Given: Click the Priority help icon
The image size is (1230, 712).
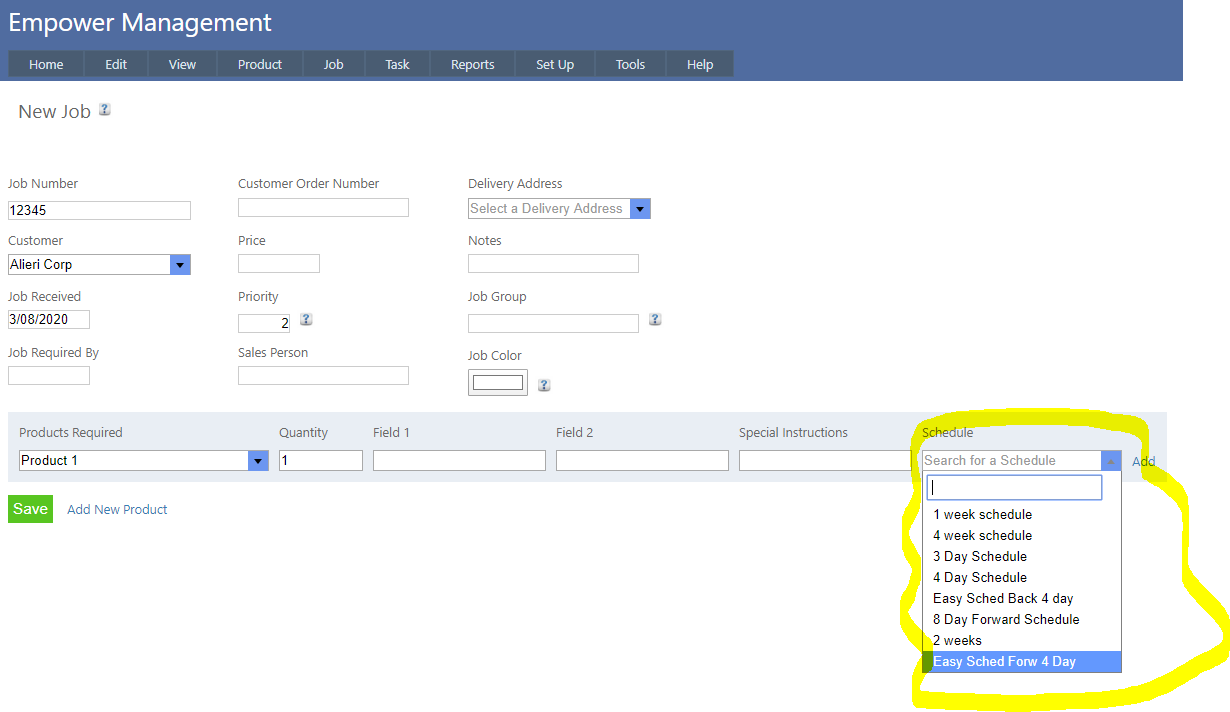Looking at the screenshot, I should [306, 320].
